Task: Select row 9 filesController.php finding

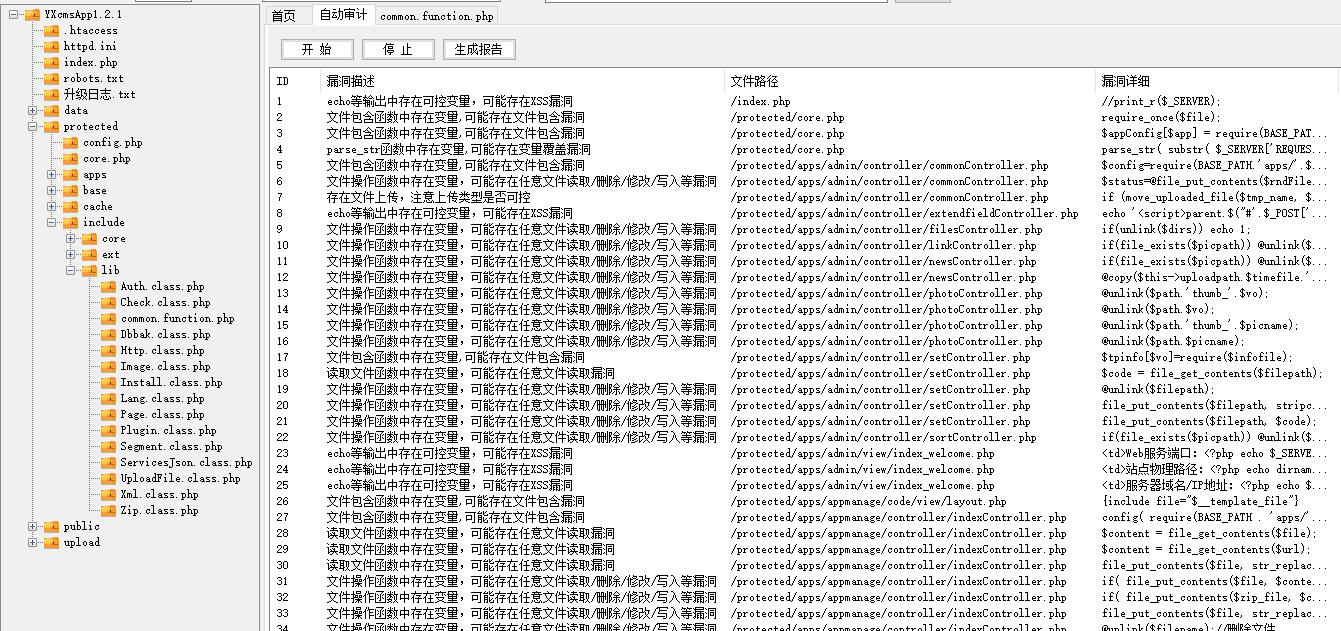Action: (x=805, y=229)
